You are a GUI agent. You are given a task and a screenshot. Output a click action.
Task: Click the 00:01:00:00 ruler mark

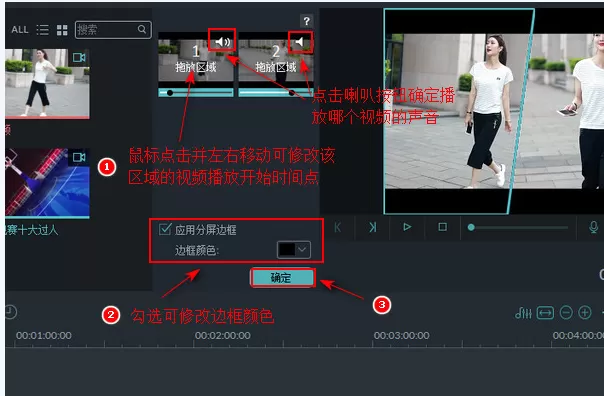(44, 336)
